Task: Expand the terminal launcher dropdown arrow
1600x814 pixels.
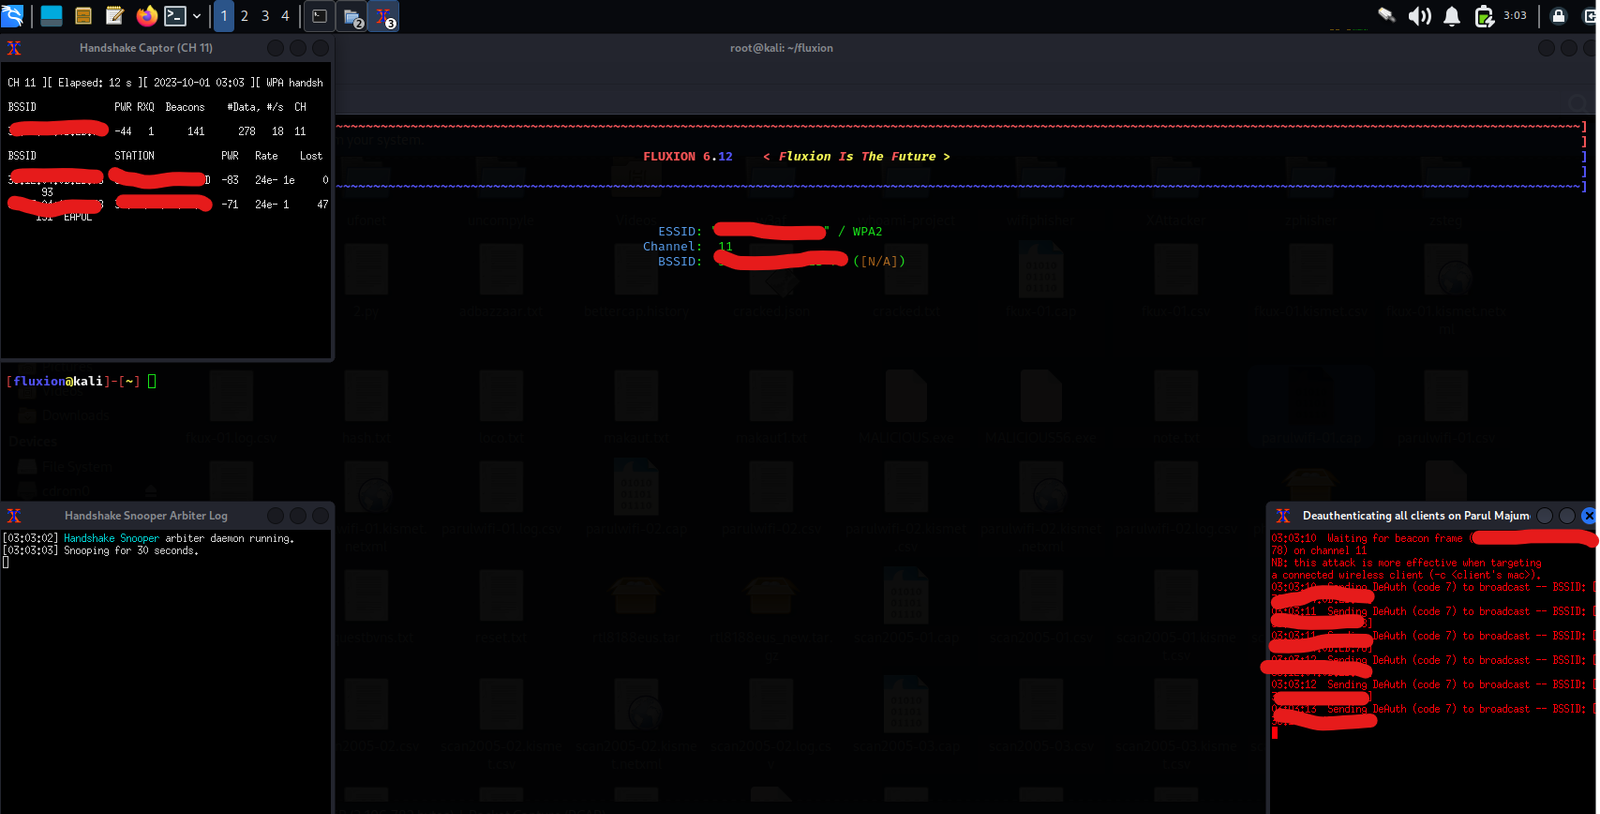Action: pyautogui.click(x=197, y=16)
